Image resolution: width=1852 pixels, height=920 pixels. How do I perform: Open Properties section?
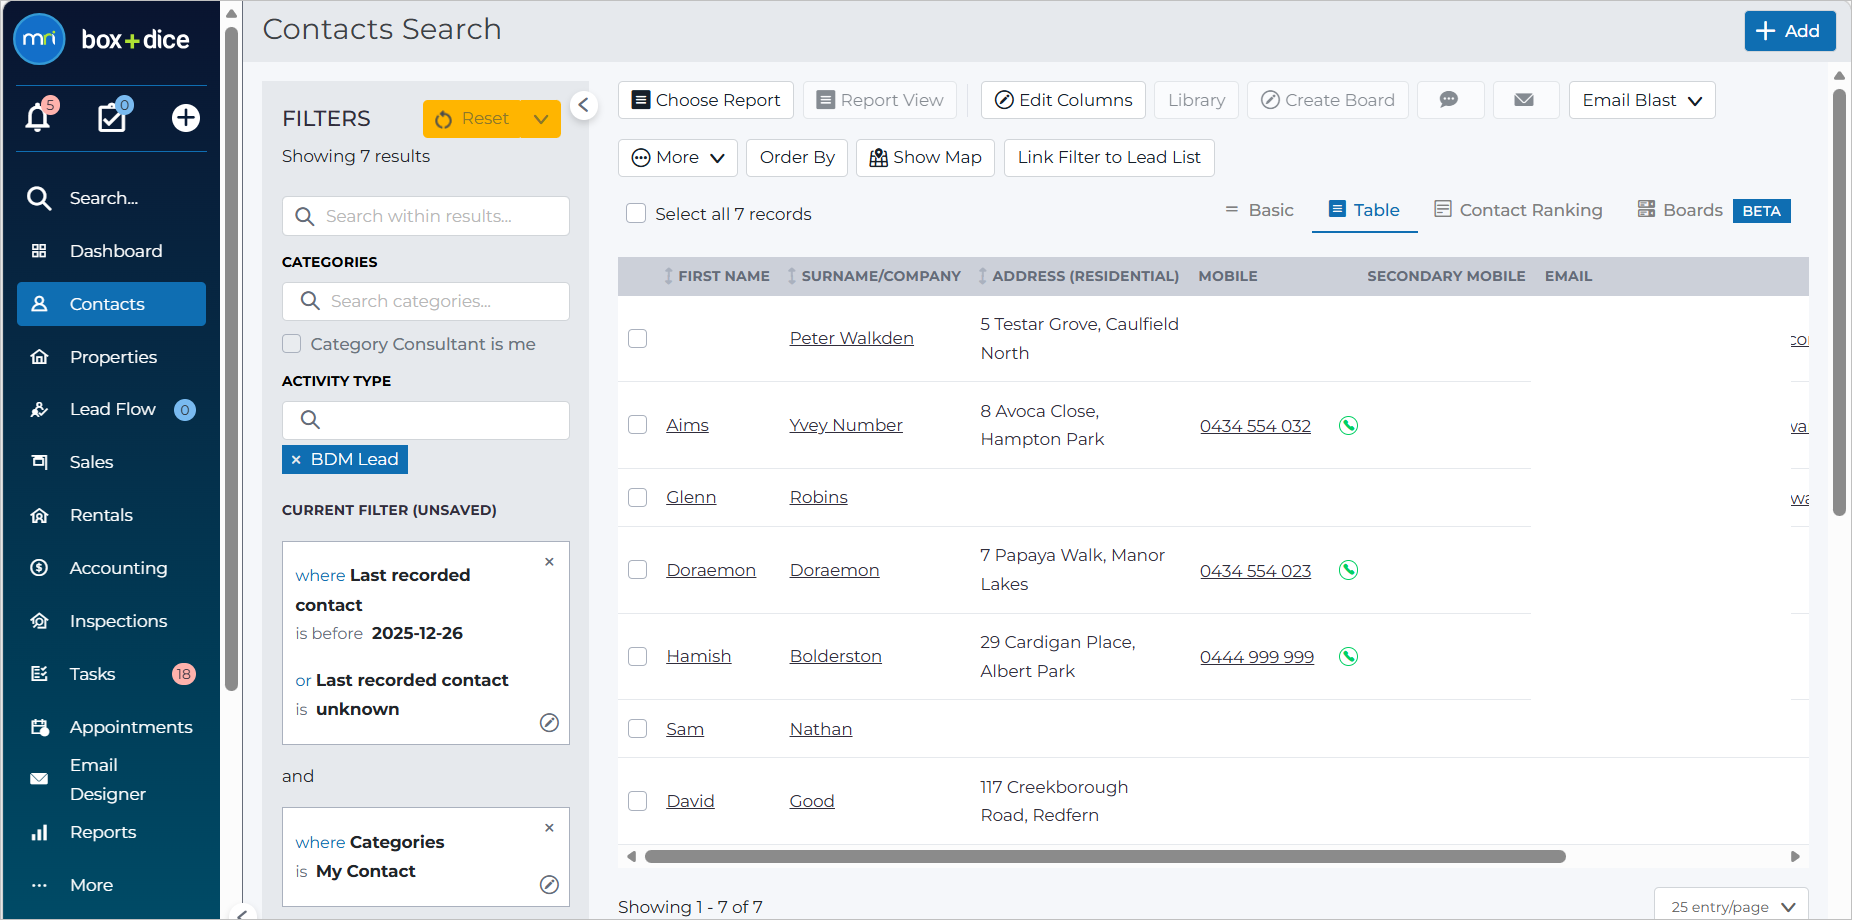111,357
